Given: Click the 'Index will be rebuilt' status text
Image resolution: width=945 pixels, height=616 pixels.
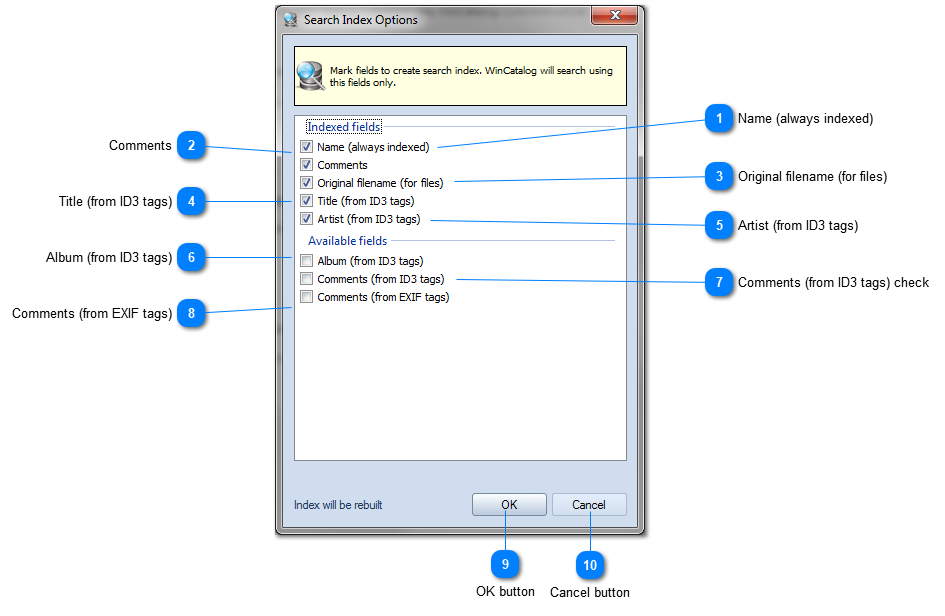Looking at the screenshot, I should pos(338,504).
